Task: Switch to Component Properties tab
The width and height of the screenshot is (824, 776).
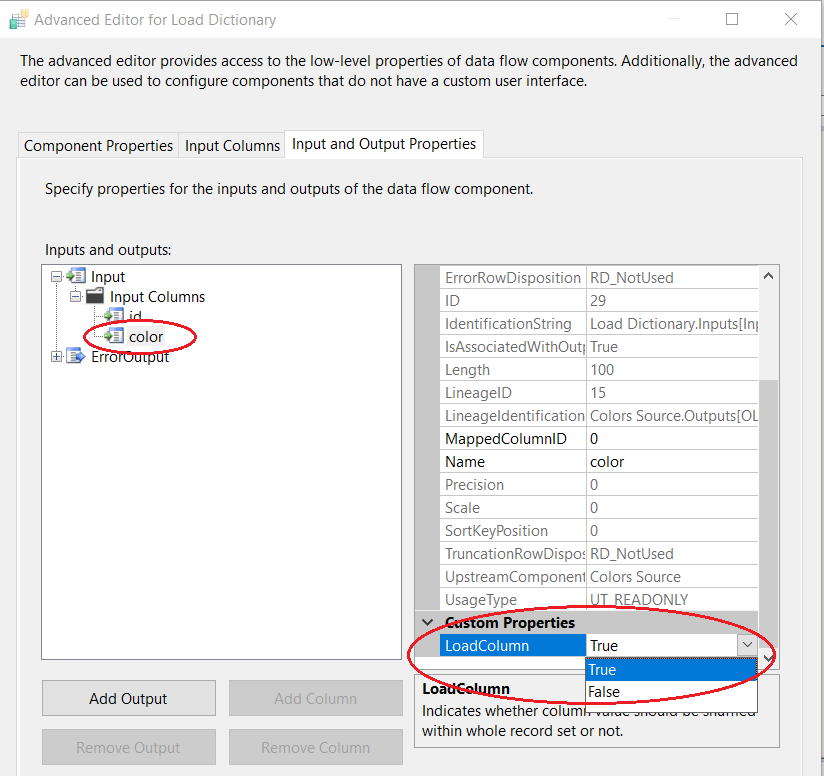Action: pos(98,146)
